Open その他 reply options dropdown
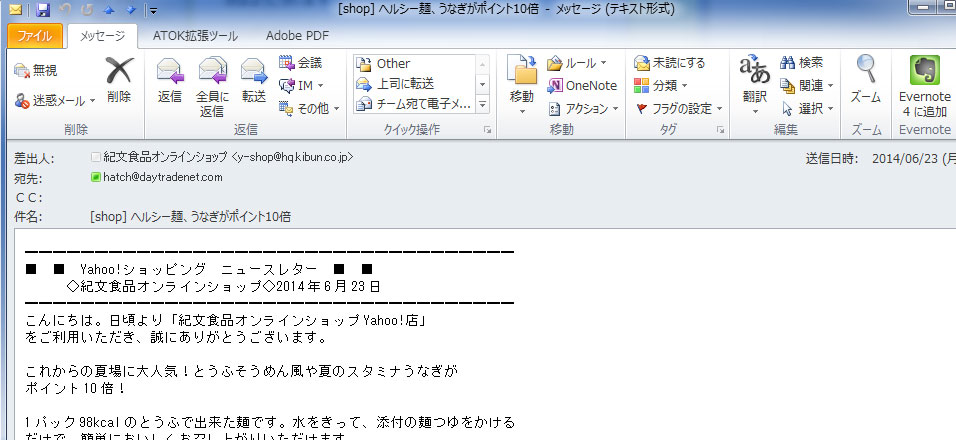Screen dimensions: 956x440 309,108
